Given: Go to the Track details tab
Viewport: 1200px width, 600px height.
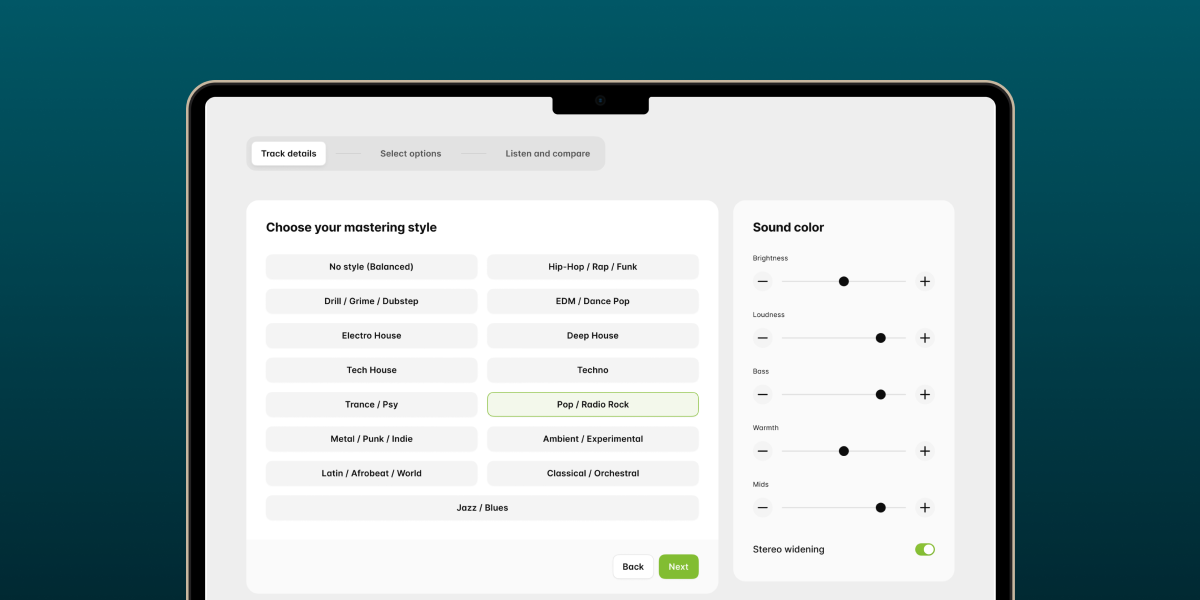Looking at the screenshot, I should click(x=288, y=154).
